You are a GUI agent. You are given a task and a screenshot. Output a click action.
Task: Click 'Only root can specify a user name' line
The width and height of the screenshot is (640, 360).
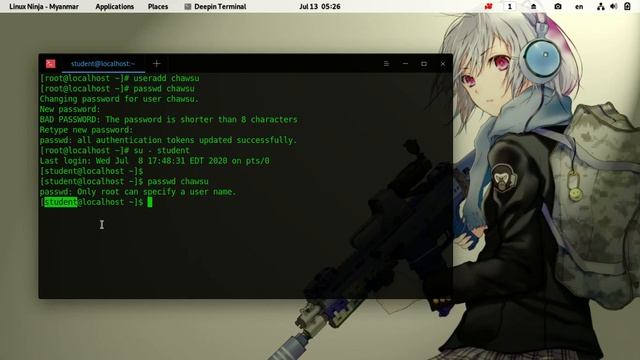point(138,192)
